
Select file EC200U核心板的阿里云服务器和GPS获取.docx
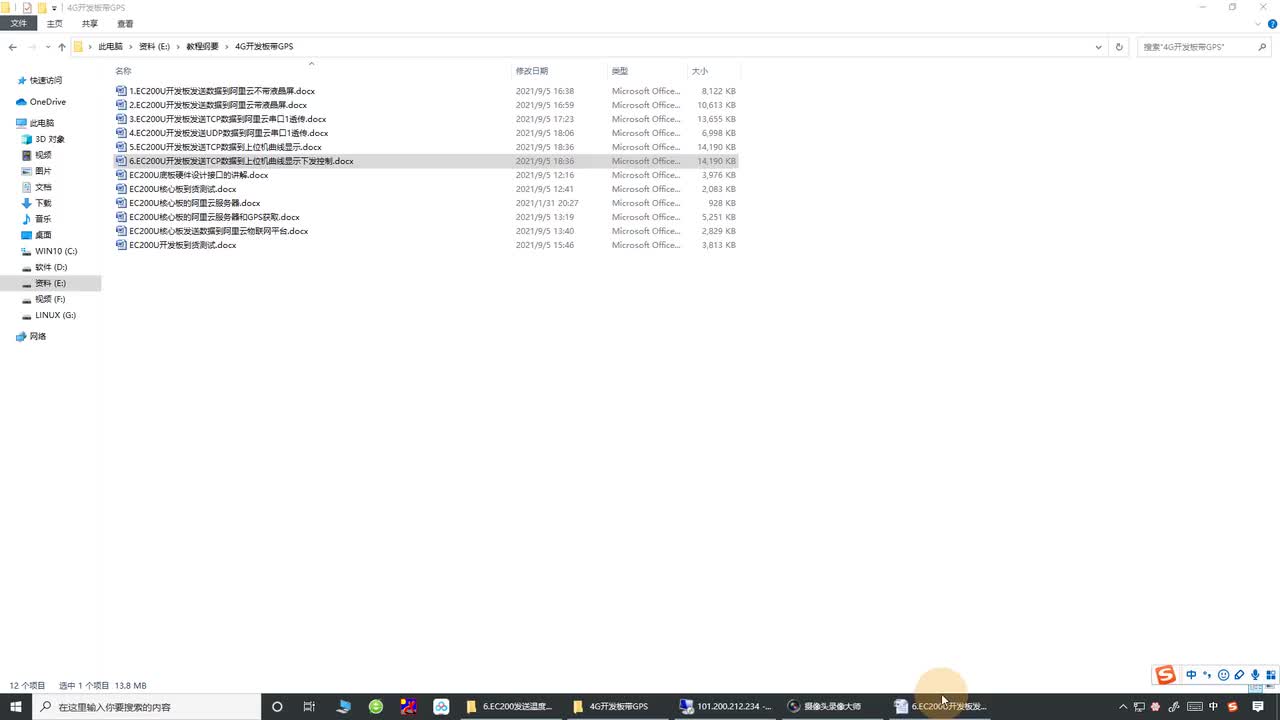(x=214, y=217)
